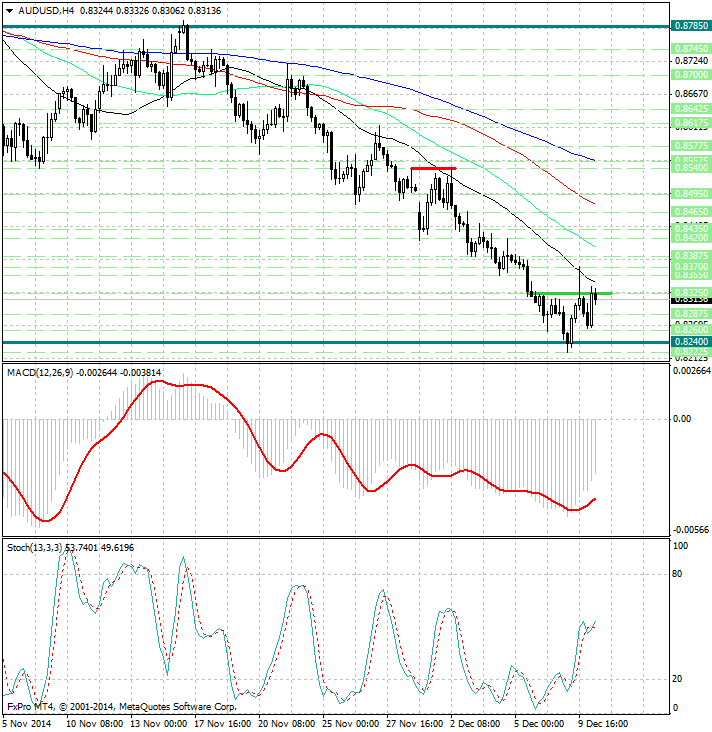The height and width of the screenshot is (732, 712).
Task: Select the thick teal line at 0.82400
Action: (300, 342)
